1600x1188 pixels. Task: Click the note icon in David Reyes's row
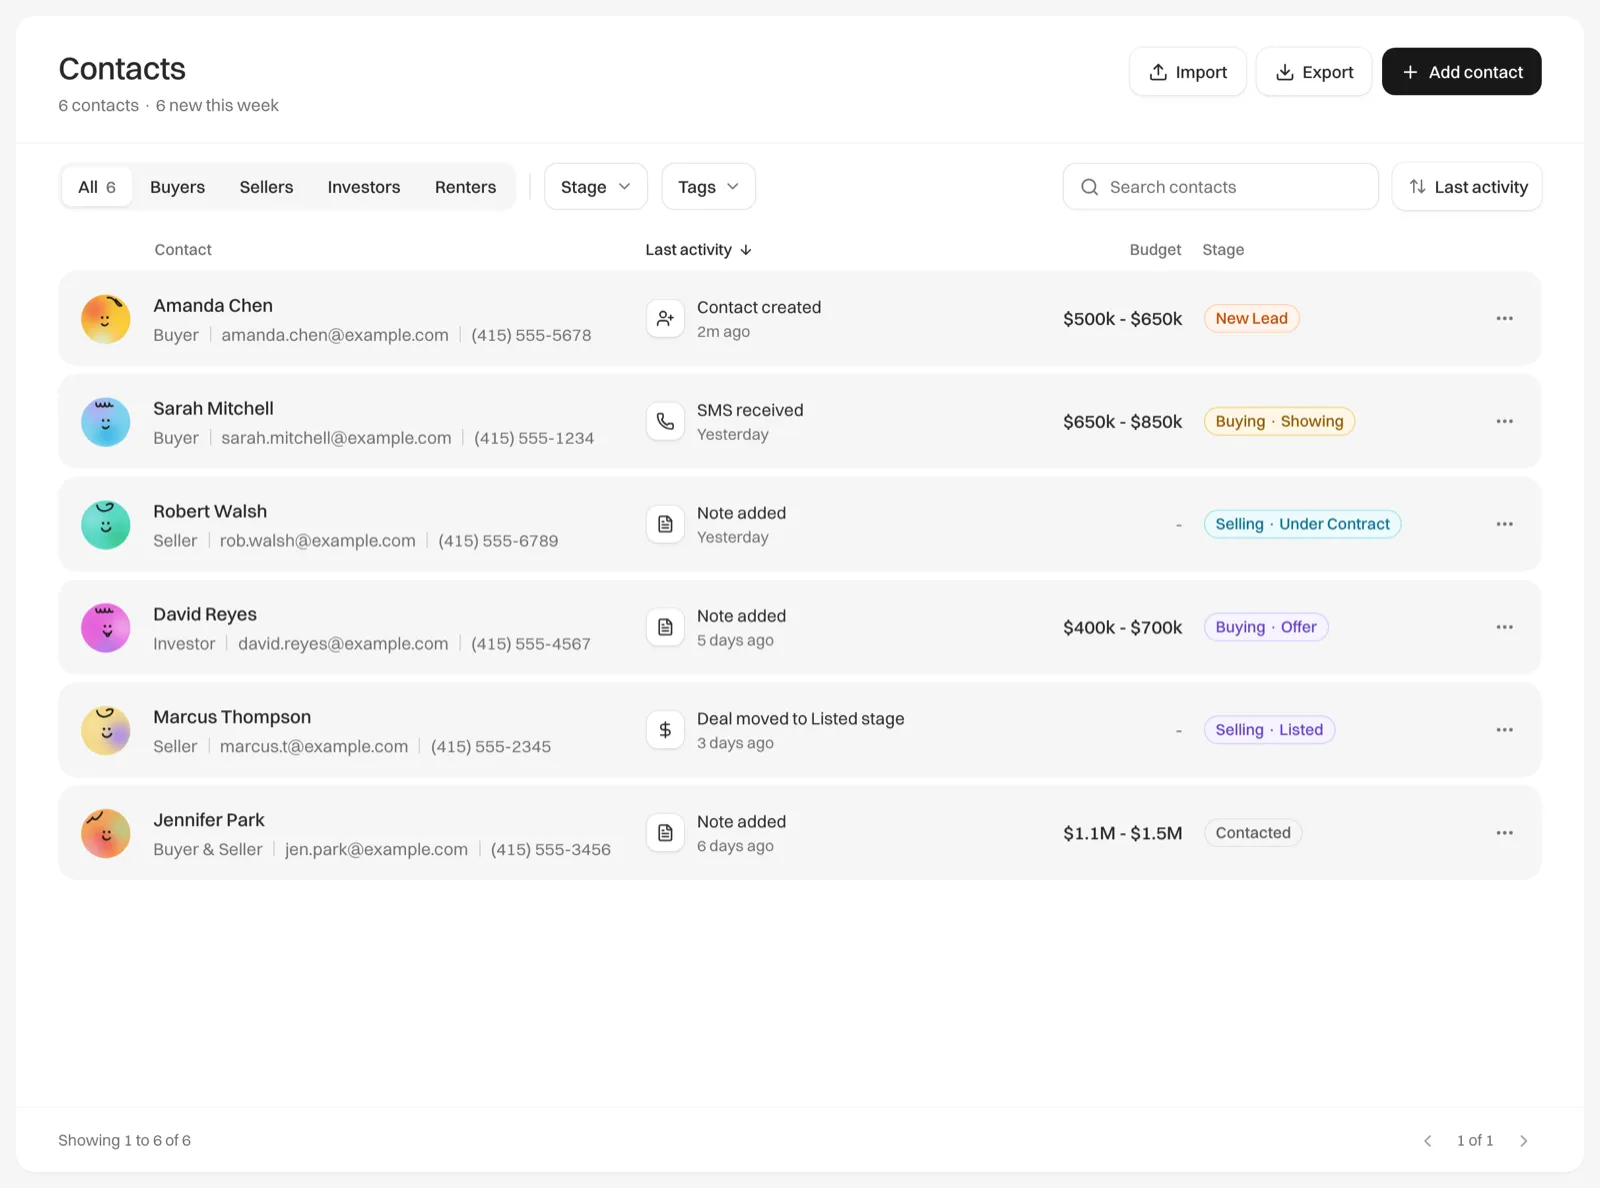(665, 628)
